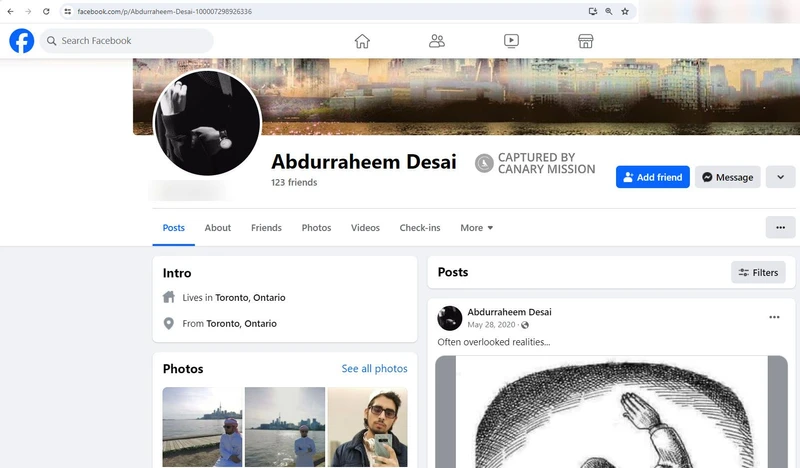The height and width of the screenshot is (468, 800).
Task: Click the Search Facebook field
Action: tap(127, 41)
